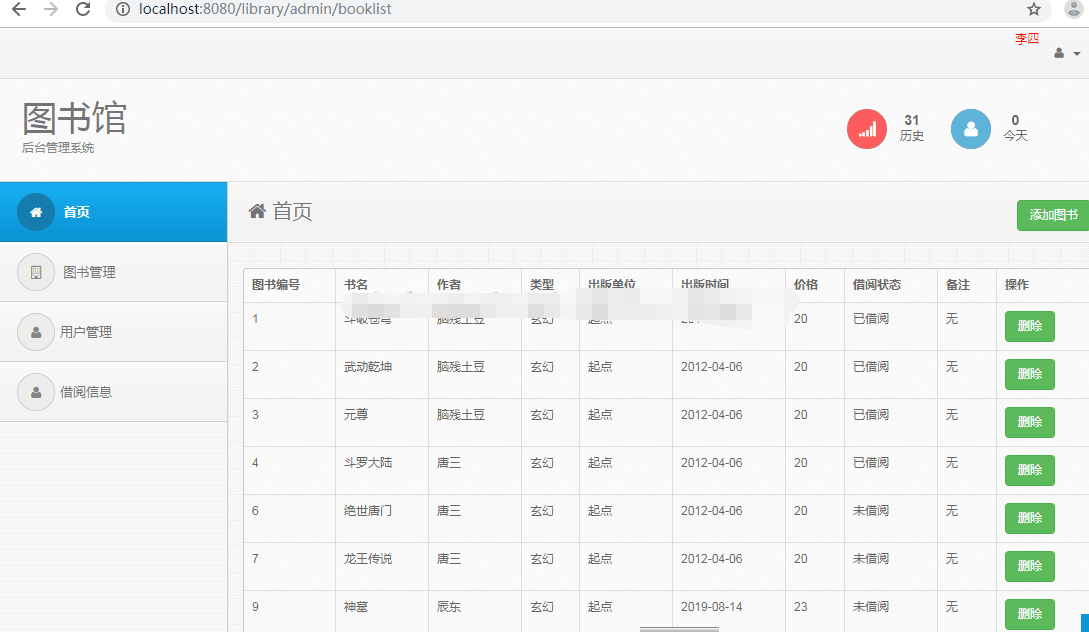Delete the book 武动乾坤 with its 删除 button
1089x632 pixels.
tap(1029, 374)
